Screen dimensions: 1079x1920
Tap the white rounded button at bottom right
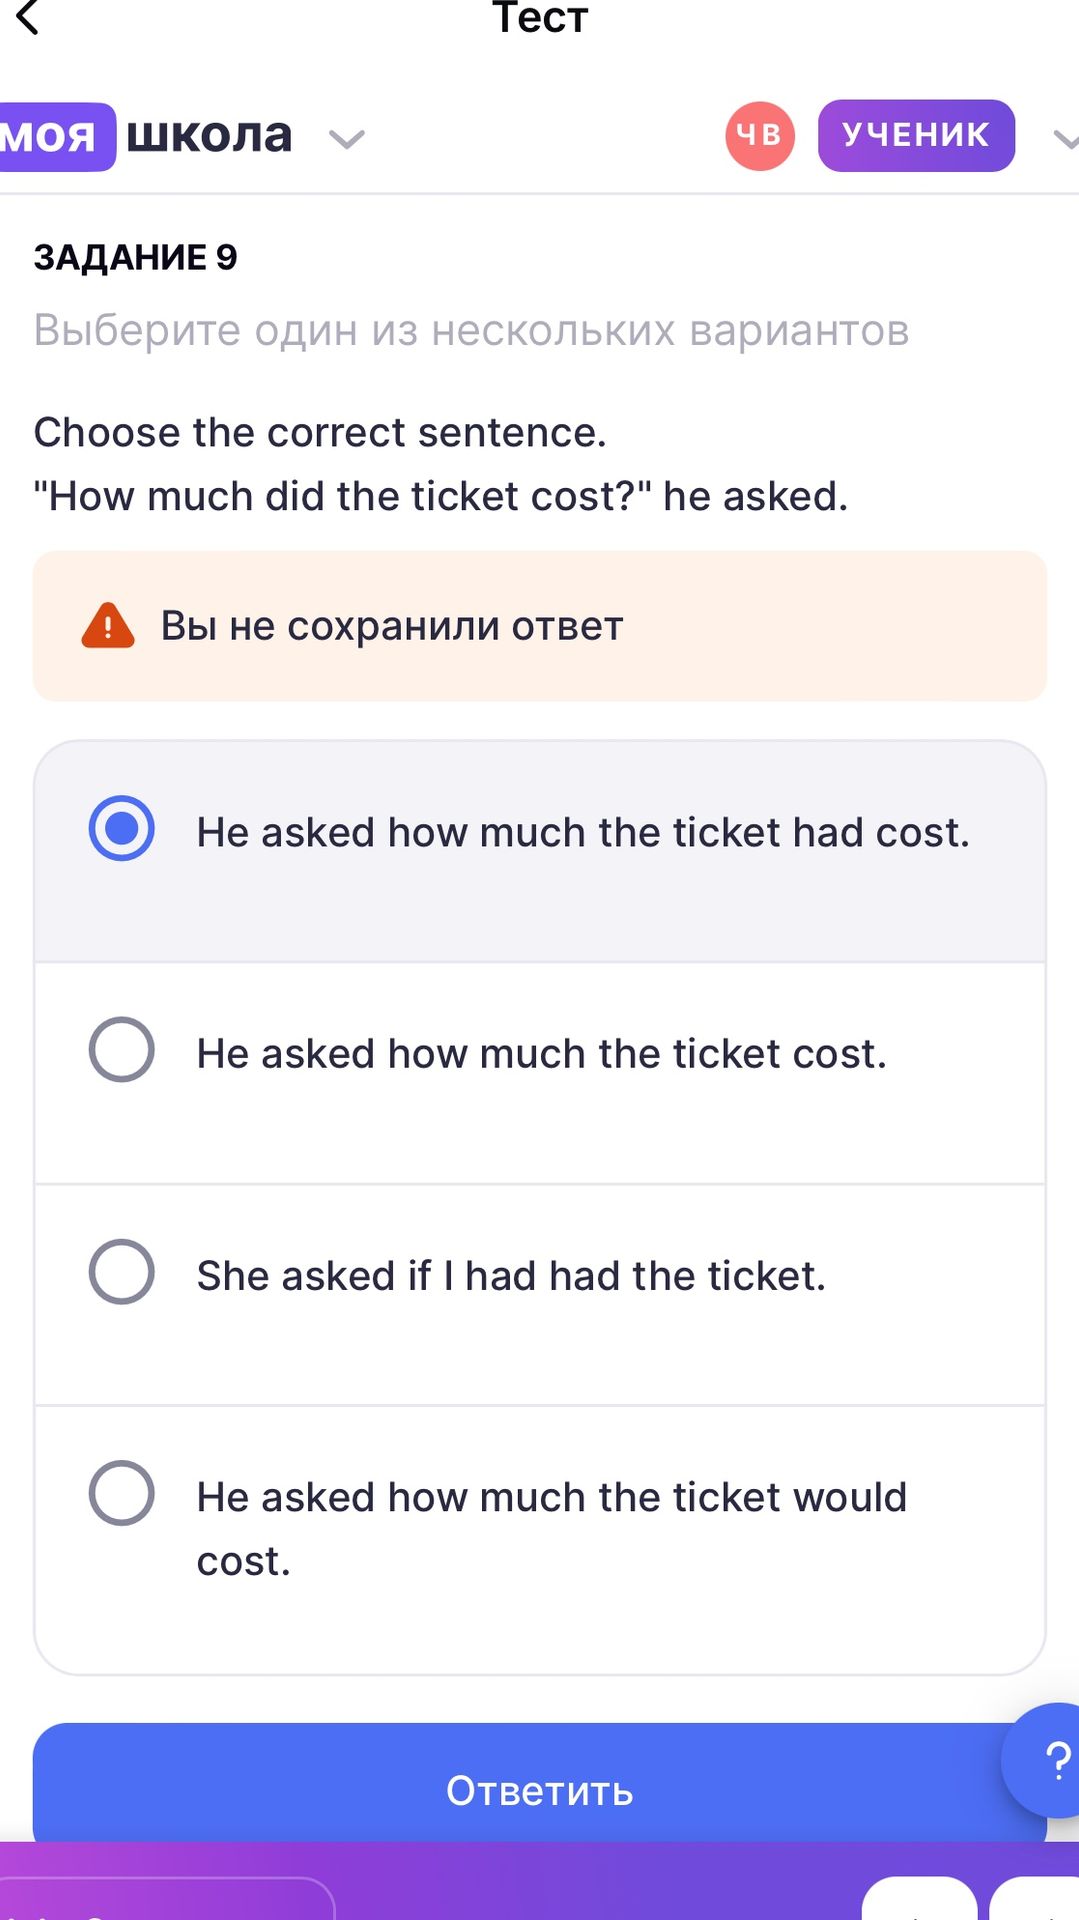point(1035,1898)
